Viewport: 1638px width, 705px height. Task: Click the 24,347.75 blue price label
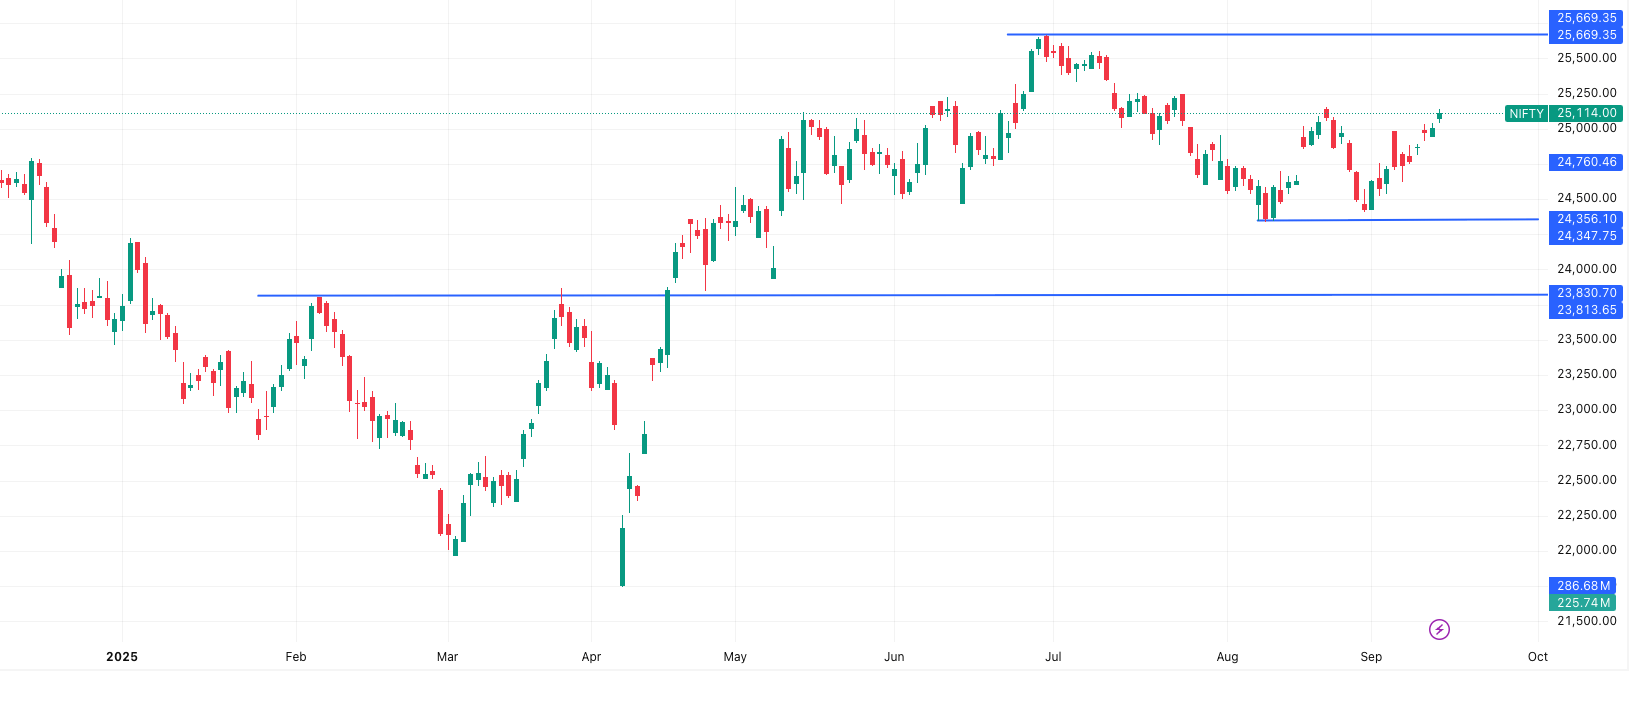[x=1586, y=236]
